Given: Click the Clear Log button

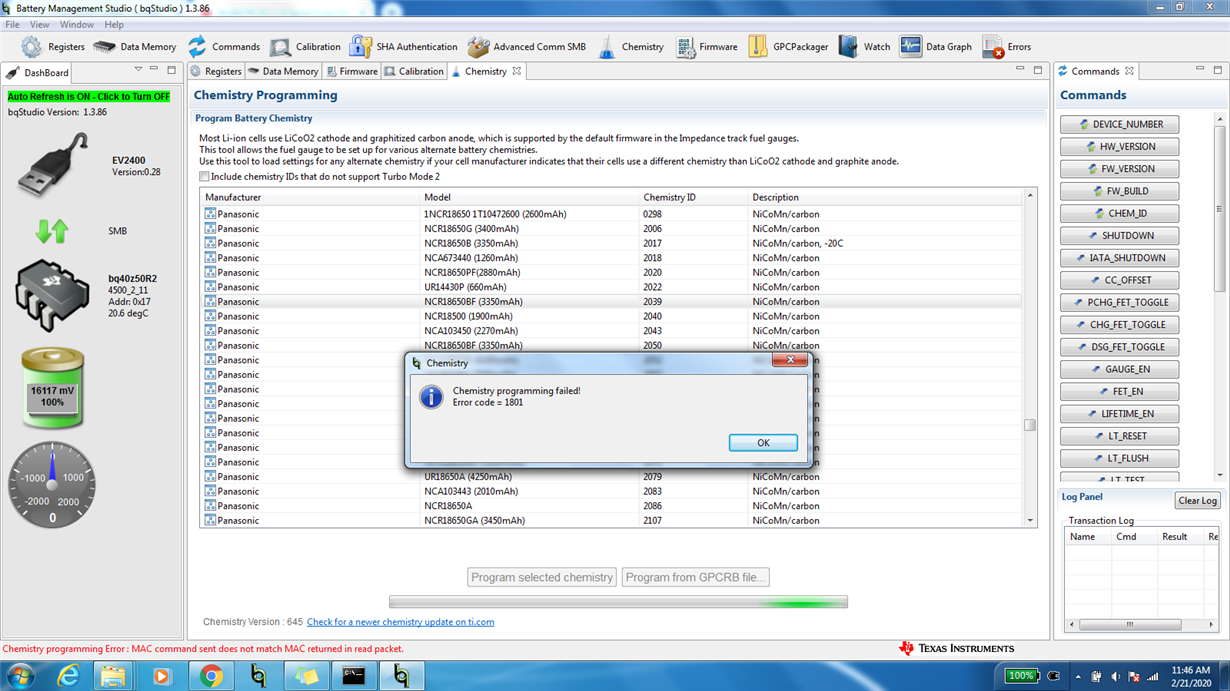Looking at the screenshot, I should [1197, 501].
